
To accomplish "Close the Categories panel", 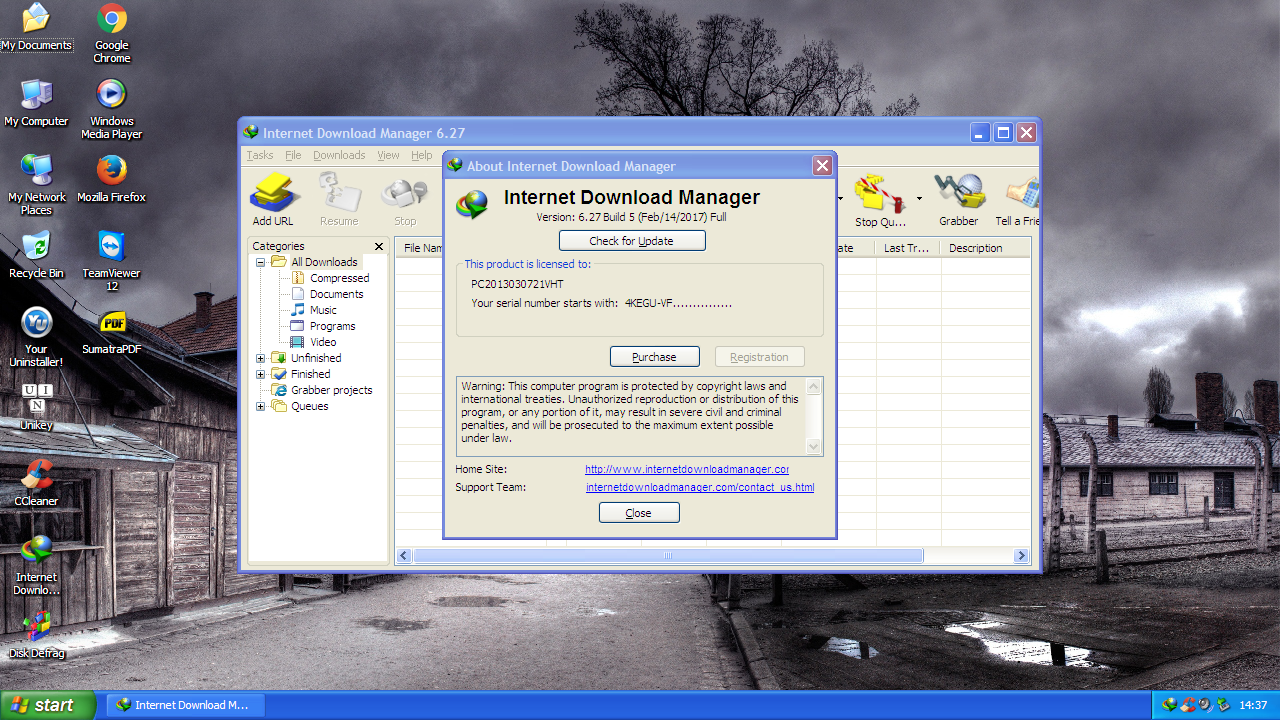I will click(379, 246).
